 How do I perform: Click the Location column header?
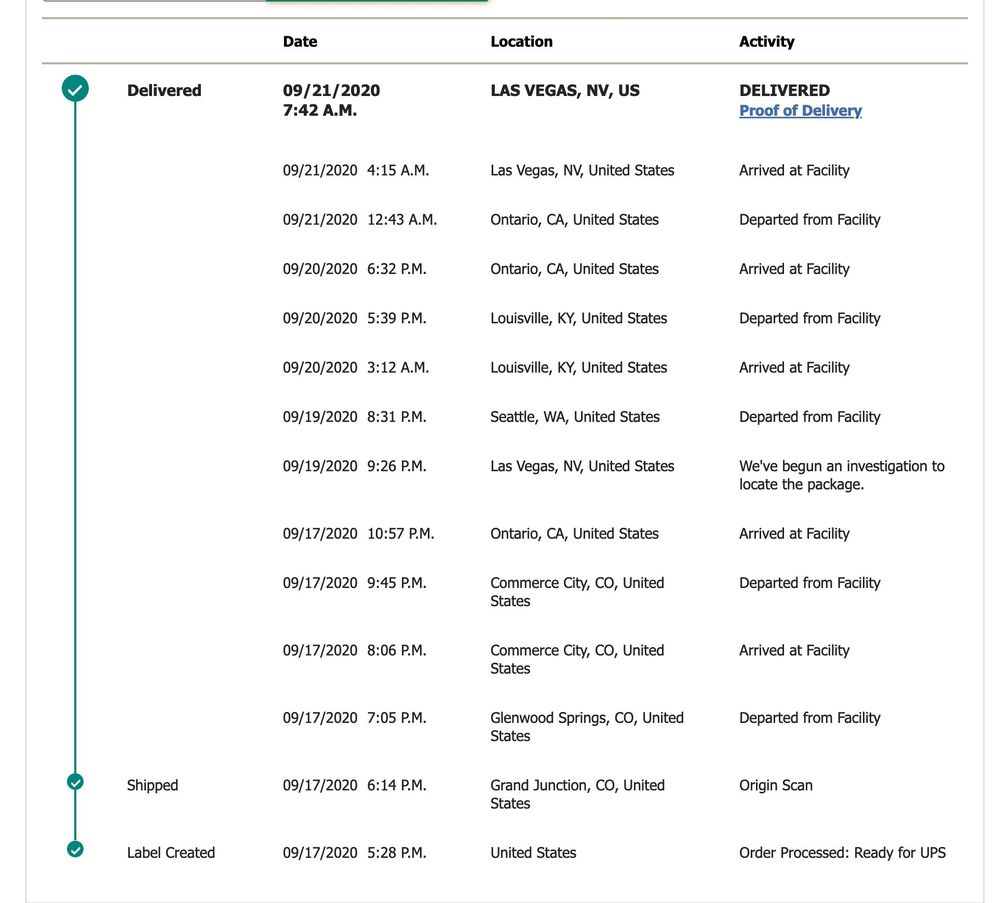pos(521,42)
